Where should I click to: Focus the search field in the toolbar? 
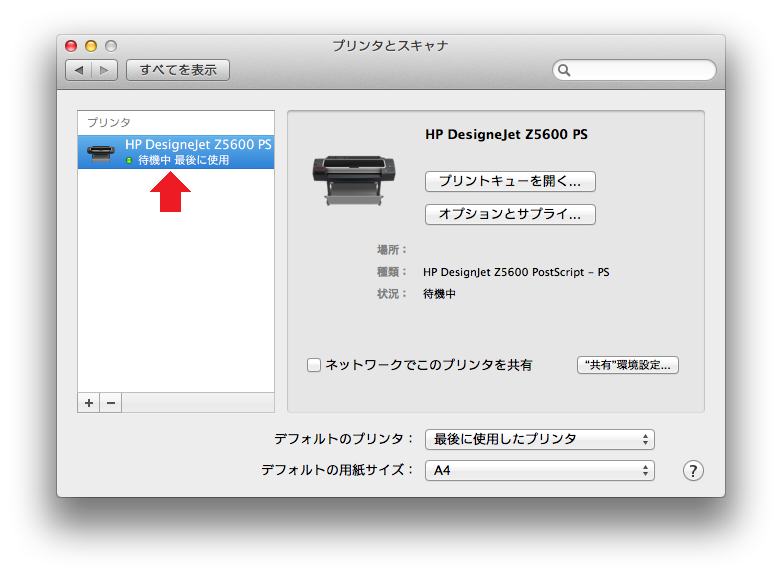[634, 70]
